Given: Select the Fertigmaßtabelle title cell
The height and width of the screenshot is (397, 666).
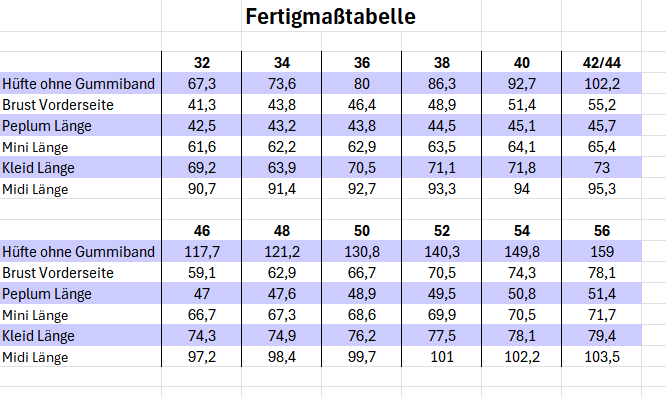Looking at the screenshot, I should tap(330, 17).
